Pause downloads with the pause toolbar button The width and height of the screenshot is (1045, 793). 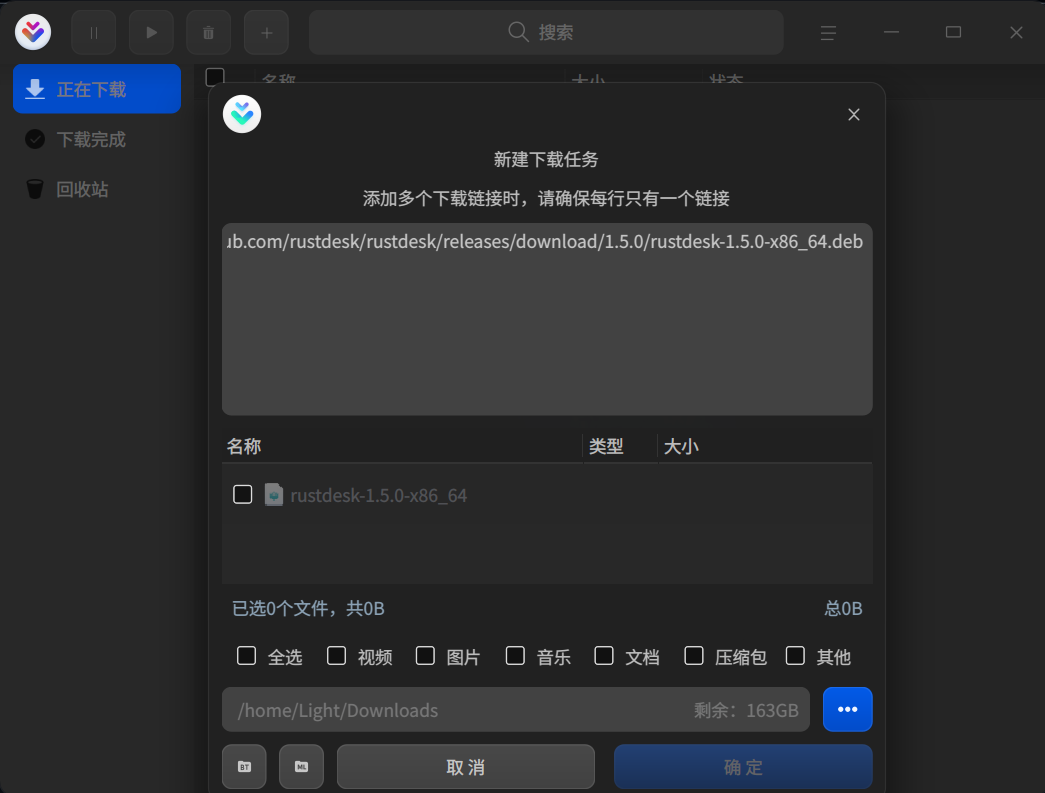(93, 32)
